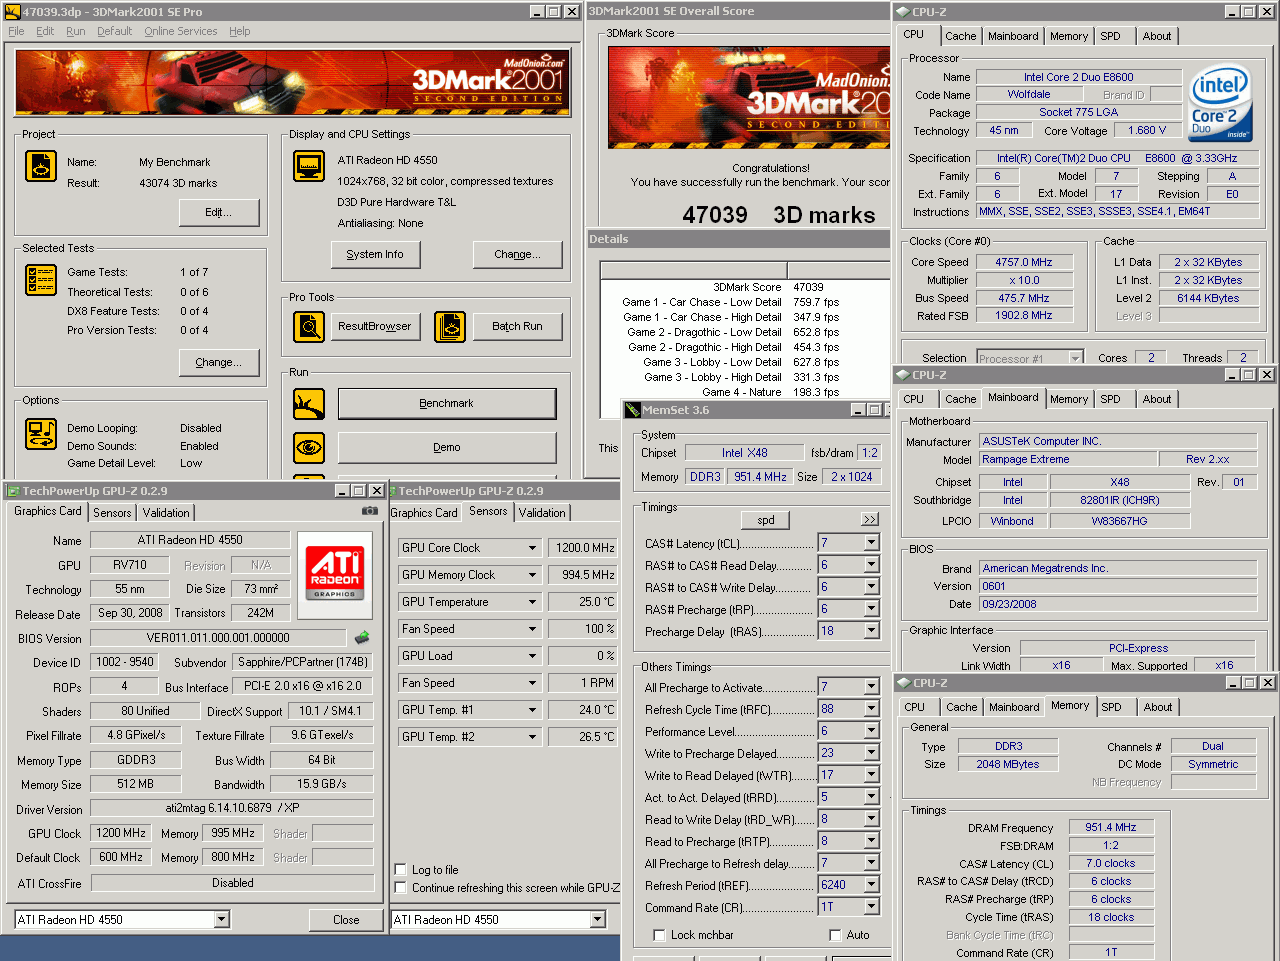This screenshot has width=1280, height=961.
Task: Open the File menu in 3DMark2001
Action: [x=16, y=31]
